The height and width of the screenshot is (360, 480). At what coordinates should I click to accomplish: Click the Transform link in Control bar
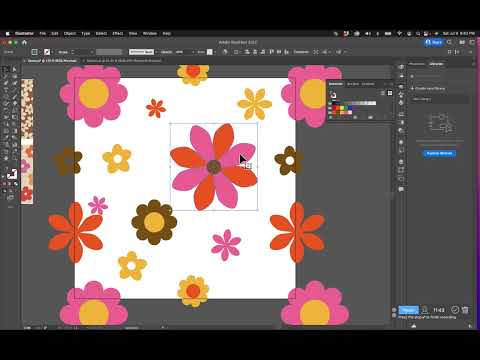301,52
